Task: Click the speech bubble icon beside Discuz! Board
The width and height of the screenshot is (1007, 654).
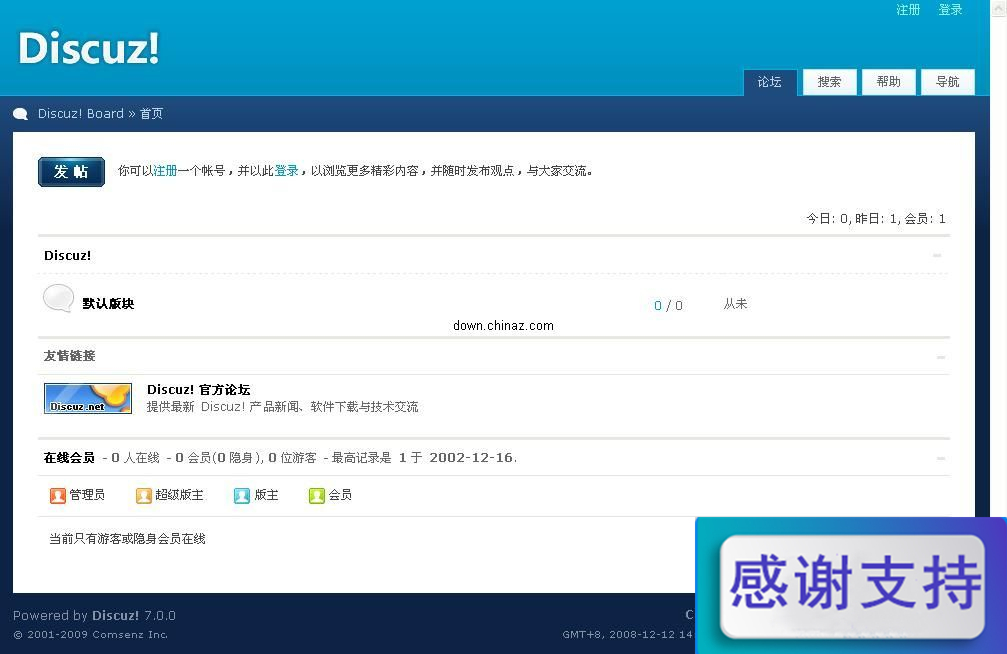Action: click(x=21, y=114)
